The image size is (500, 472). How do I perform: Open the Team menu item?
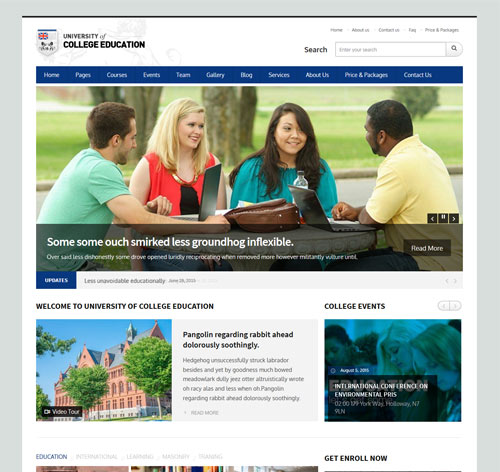(183, 75)
